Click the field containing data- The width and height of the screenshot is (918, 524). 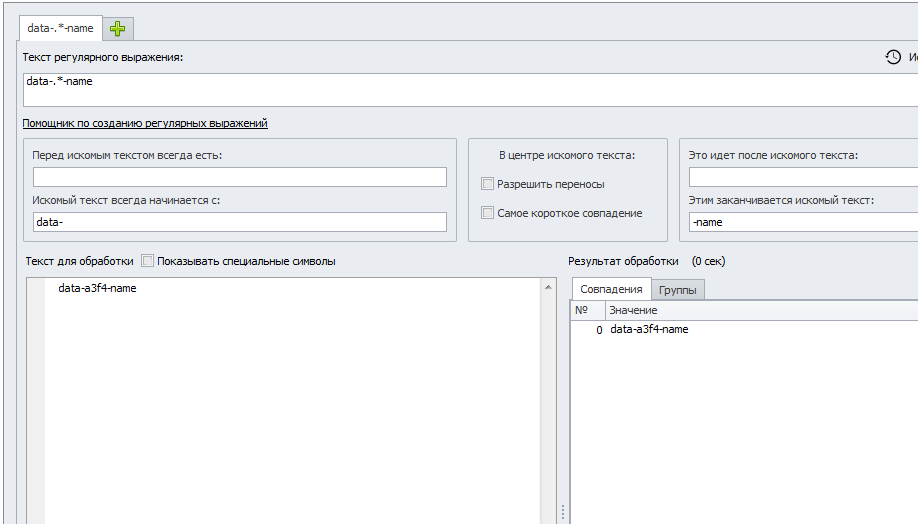coord(239,222)
